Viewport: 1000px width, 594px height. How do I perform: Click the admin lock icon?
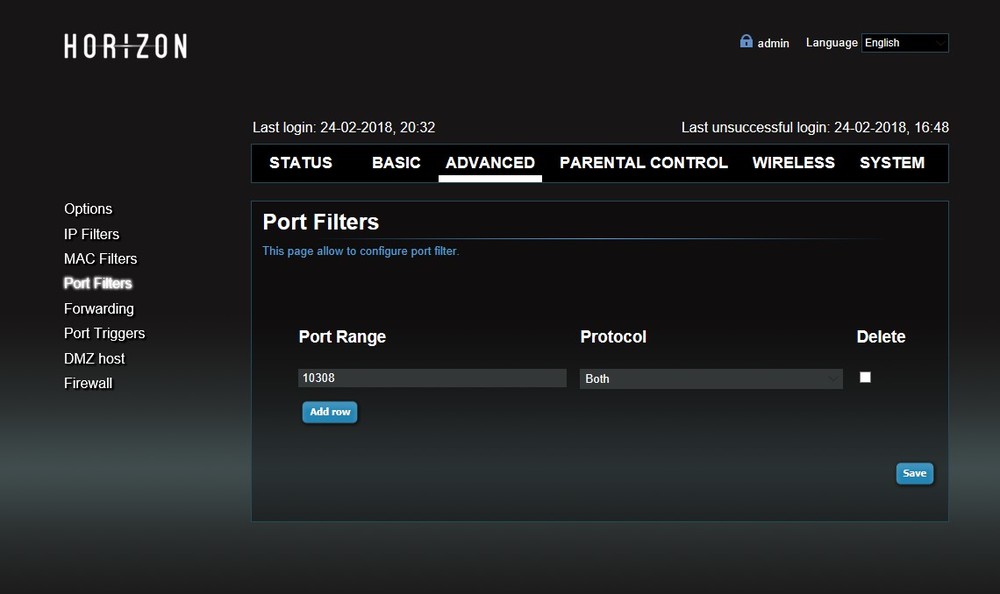[x=746, y=42]
